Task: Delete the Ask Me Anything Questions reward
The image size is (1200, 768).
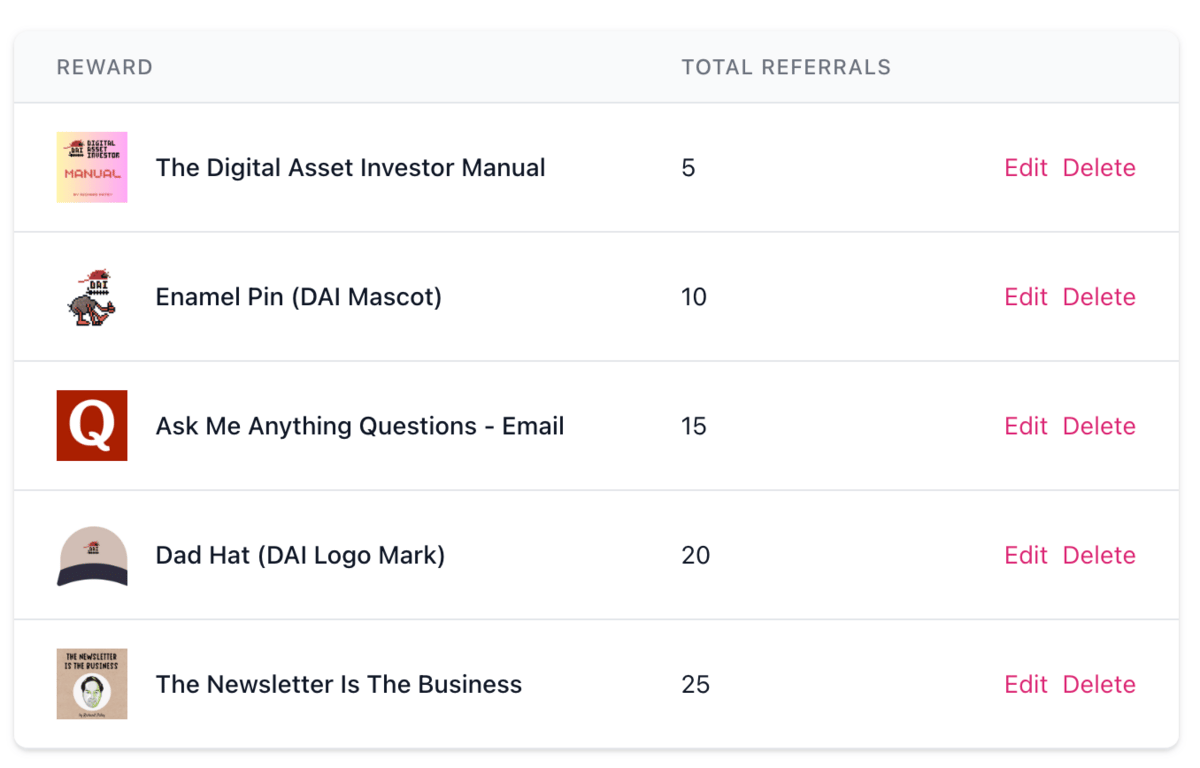Action: (x=1099, y=426)
